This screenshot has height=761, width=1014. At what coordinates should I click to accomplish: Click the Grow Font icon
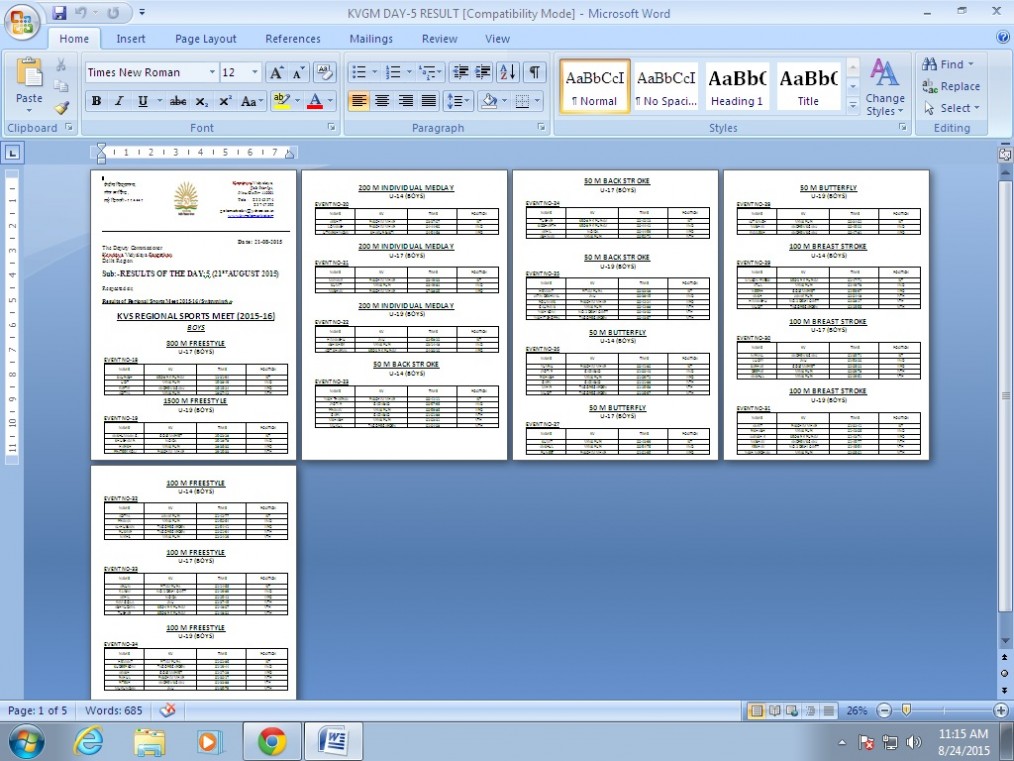276,73
